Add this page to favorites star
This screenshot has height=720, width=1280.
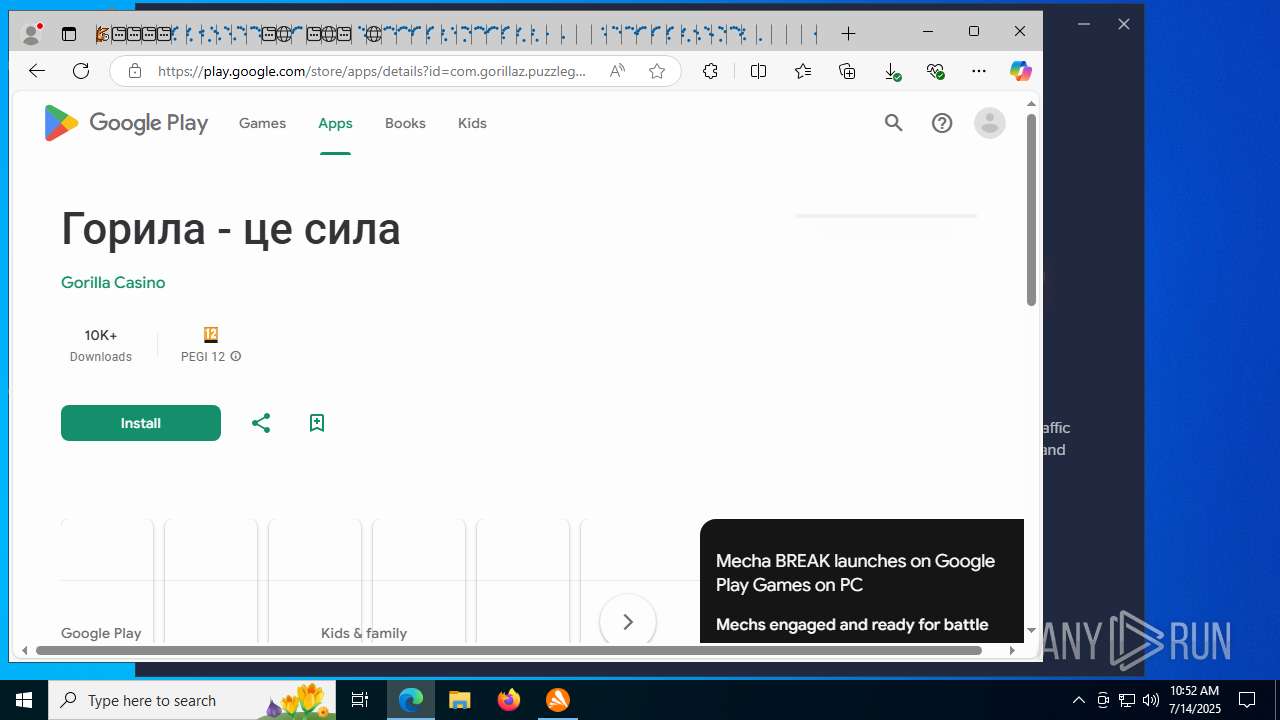[x=657, y=71]
